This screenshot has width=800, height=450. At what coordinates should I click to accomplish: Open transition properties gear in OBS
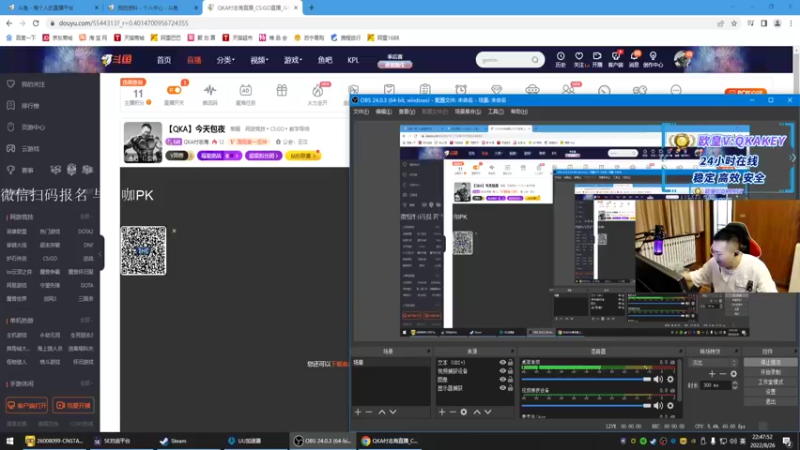click(734, 374)
